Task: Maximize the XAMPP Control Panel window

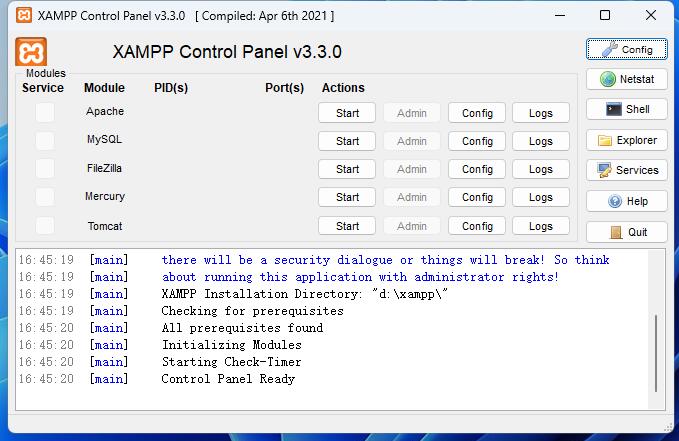Action: [605, 15]
